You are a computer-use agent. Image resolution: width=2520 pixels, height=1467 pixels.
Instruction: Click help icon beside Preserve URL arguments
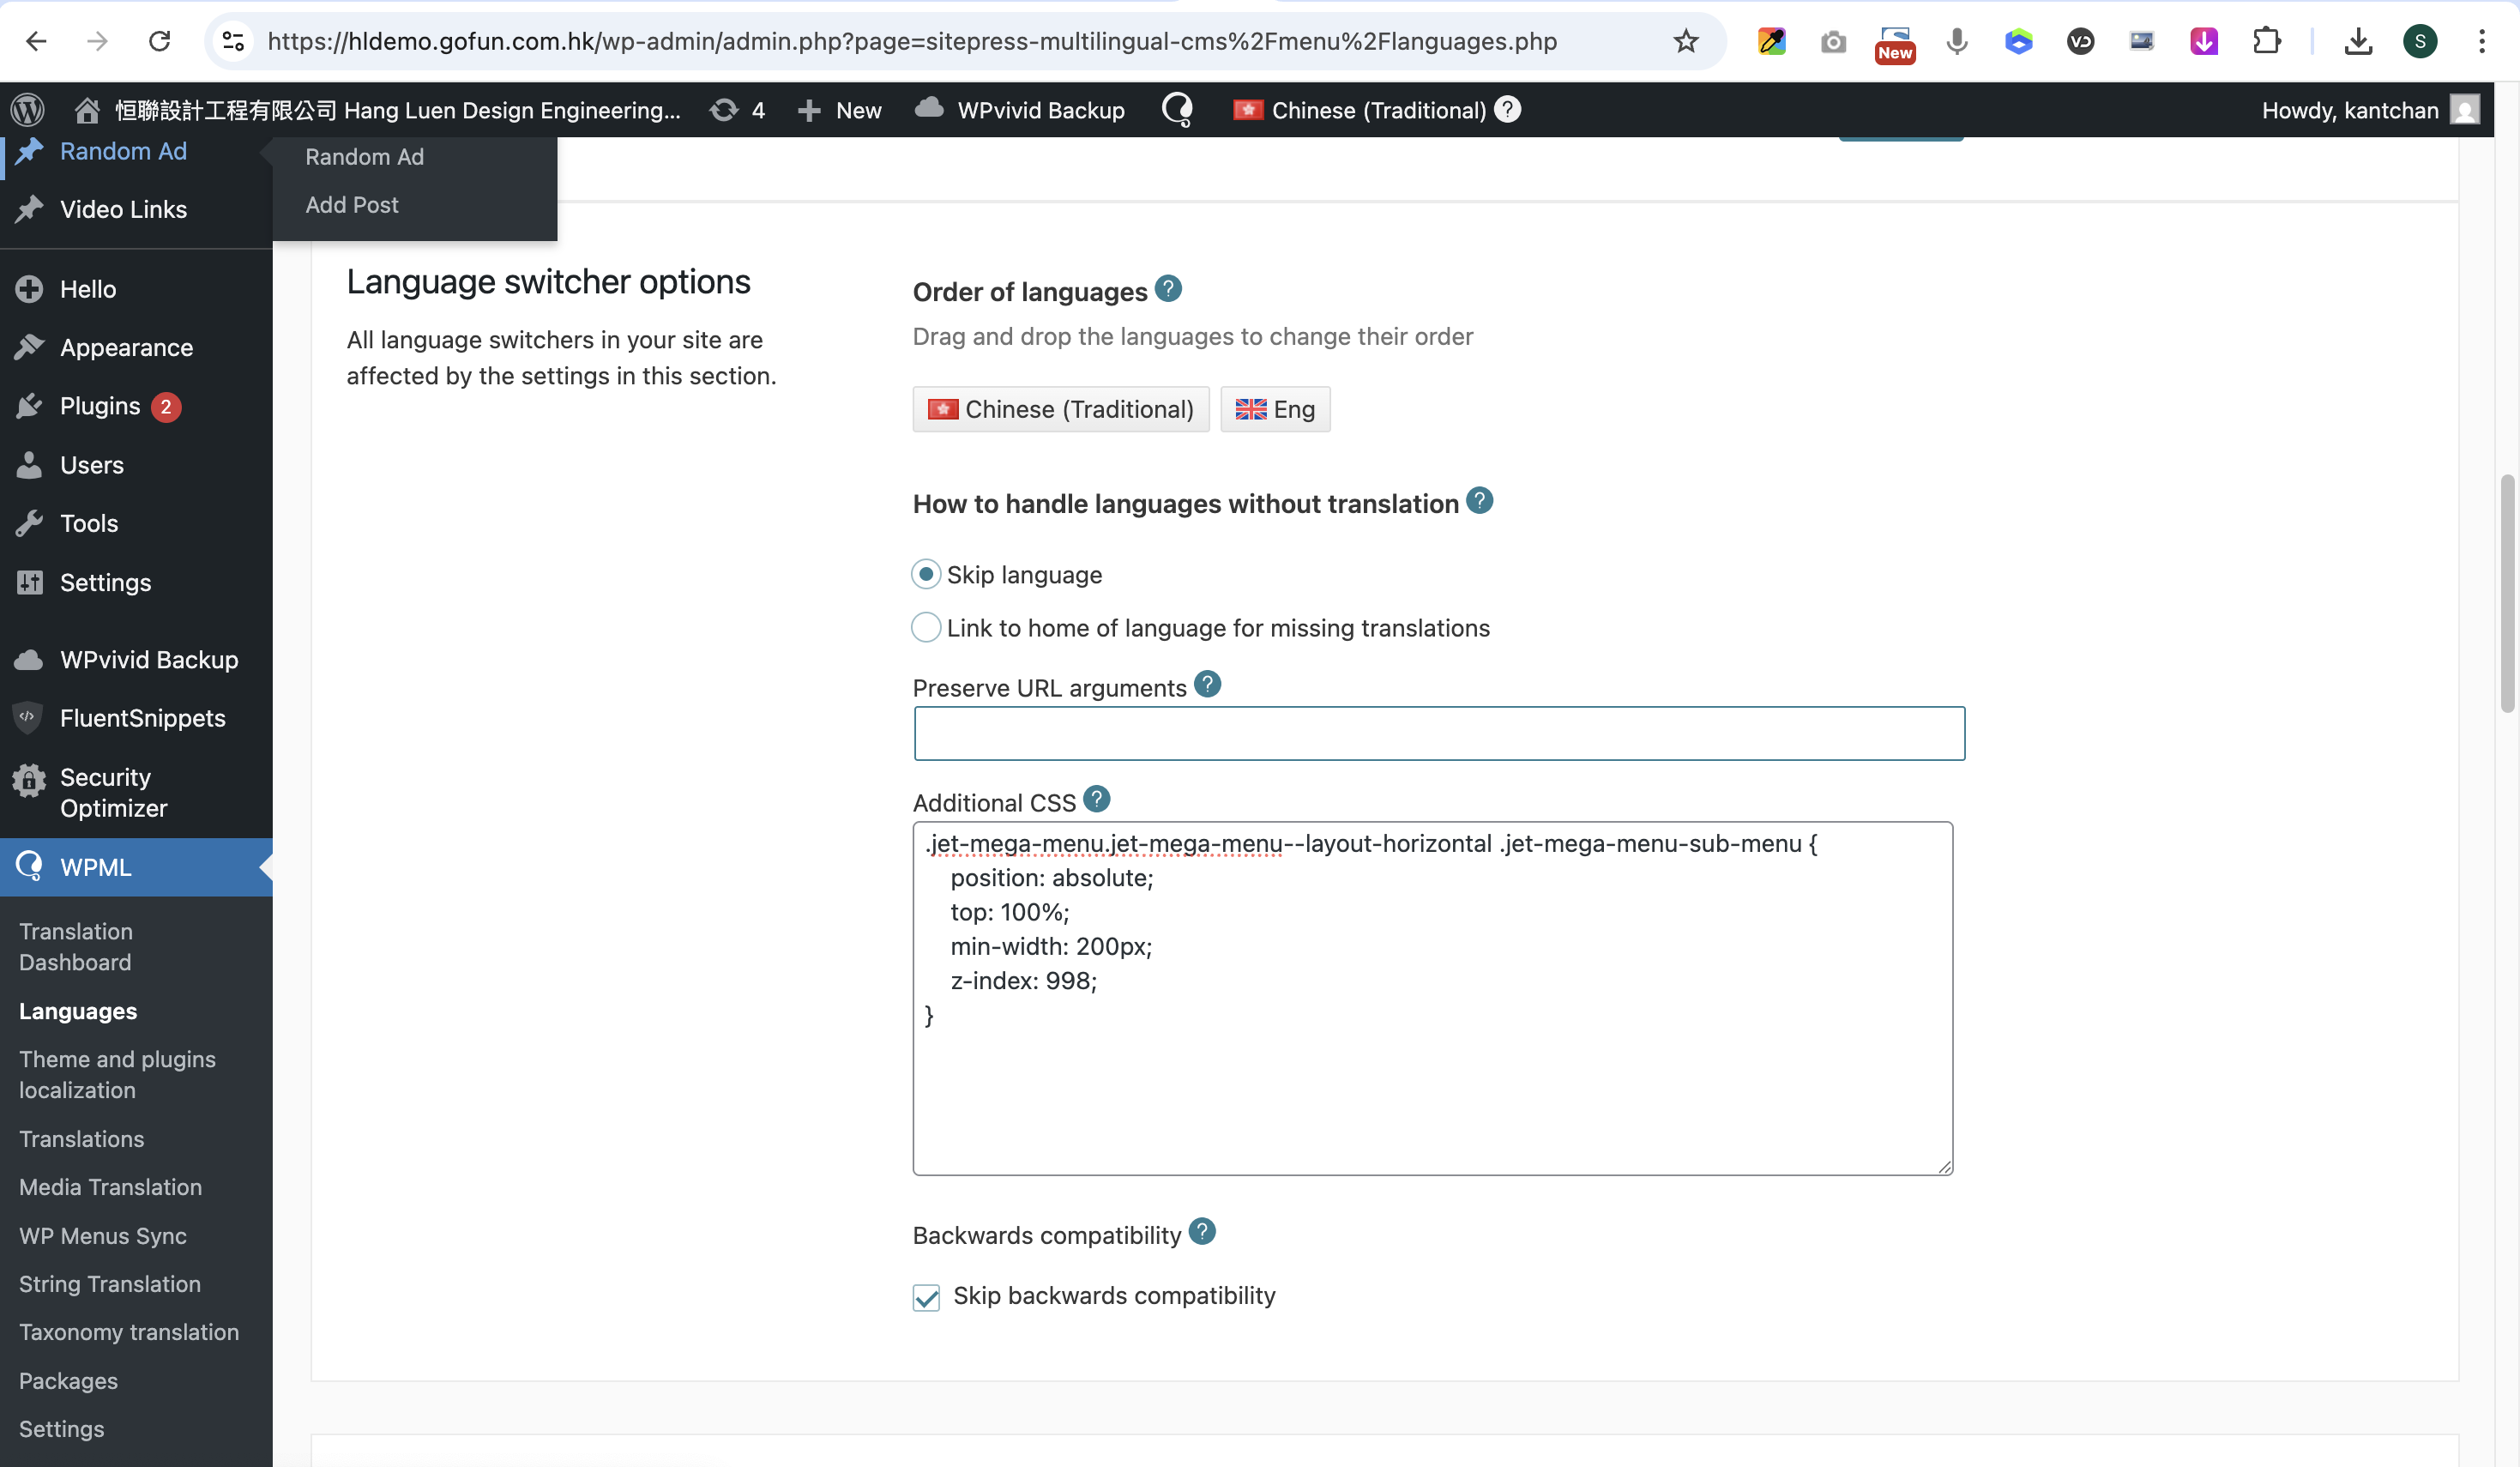click(1208, 685)
